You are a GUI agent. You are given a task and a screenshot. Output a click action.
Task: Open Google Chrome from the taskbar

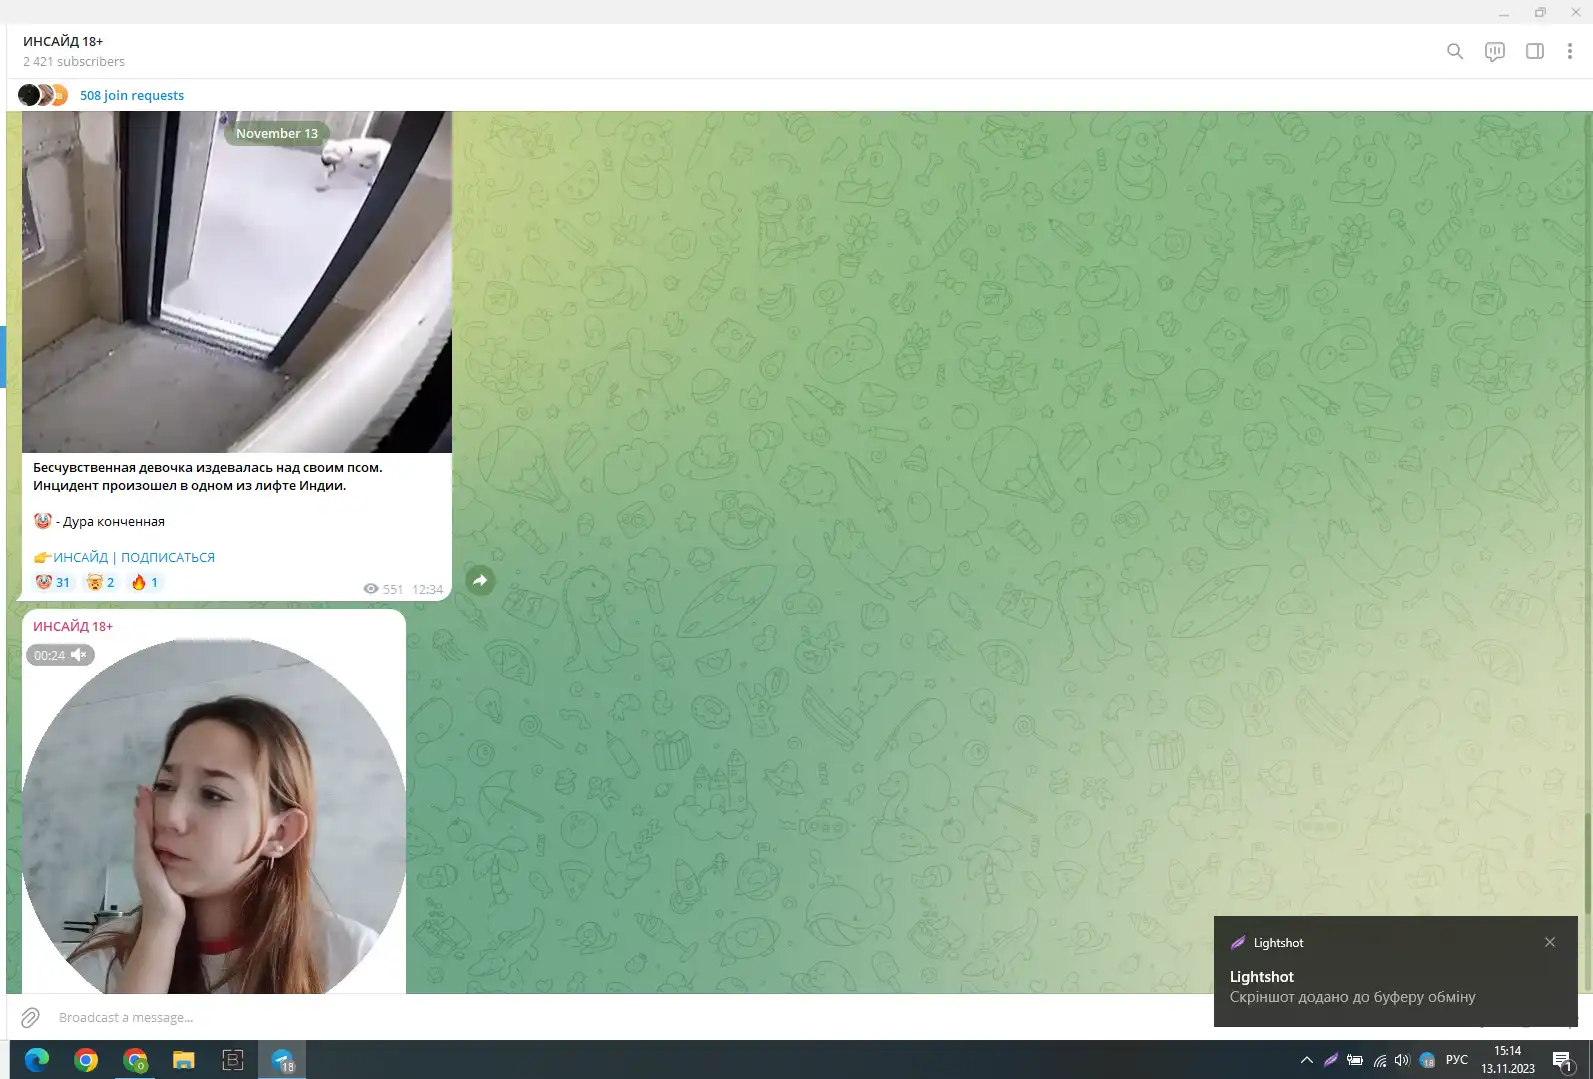click(x=86, y=1060)
